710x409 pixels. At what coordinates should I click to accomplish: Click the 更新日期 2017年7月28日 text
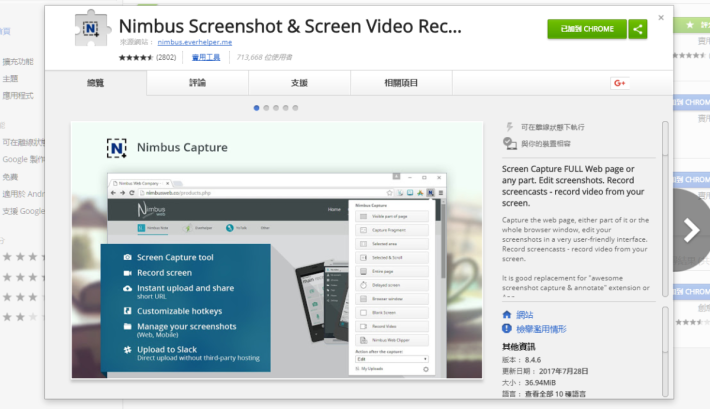click(x=545, y=371)
